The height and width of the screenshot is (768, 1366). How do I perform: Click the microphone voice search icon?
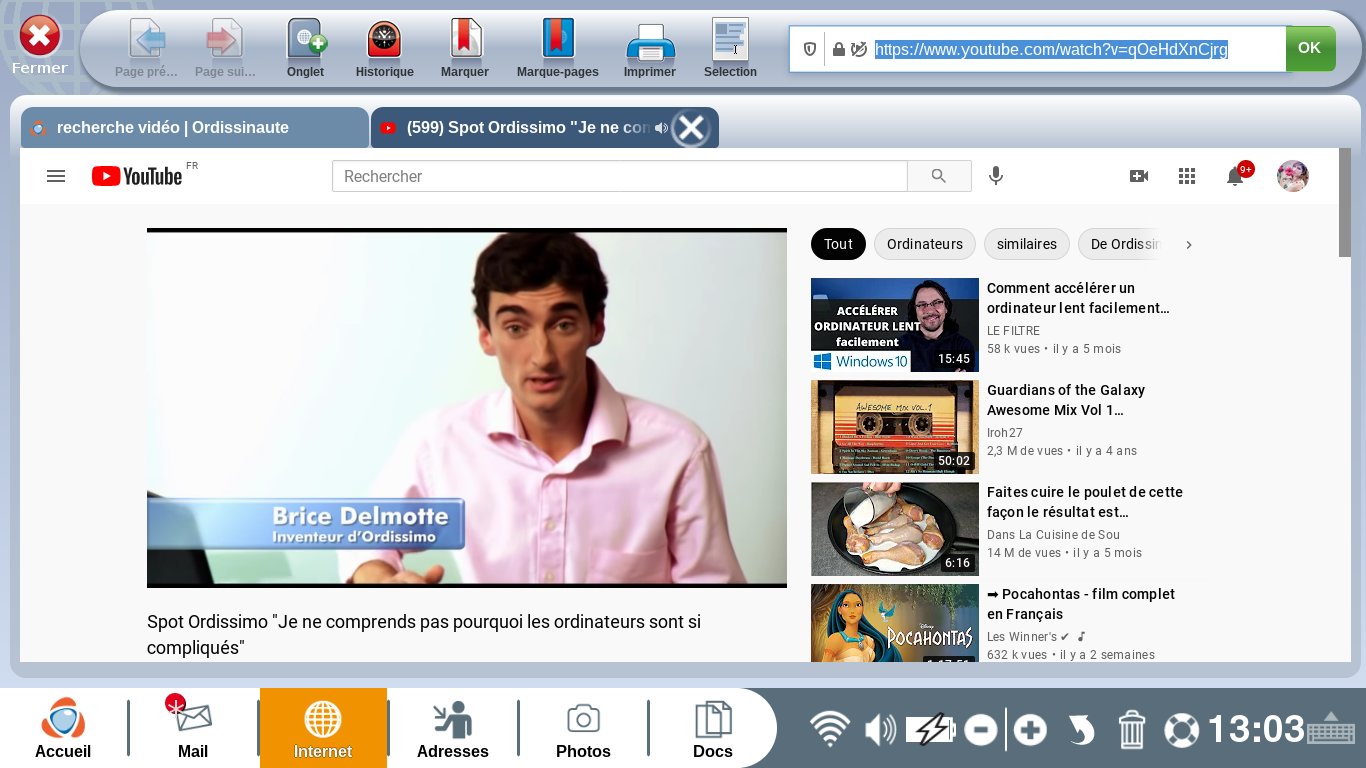[996, 176]
